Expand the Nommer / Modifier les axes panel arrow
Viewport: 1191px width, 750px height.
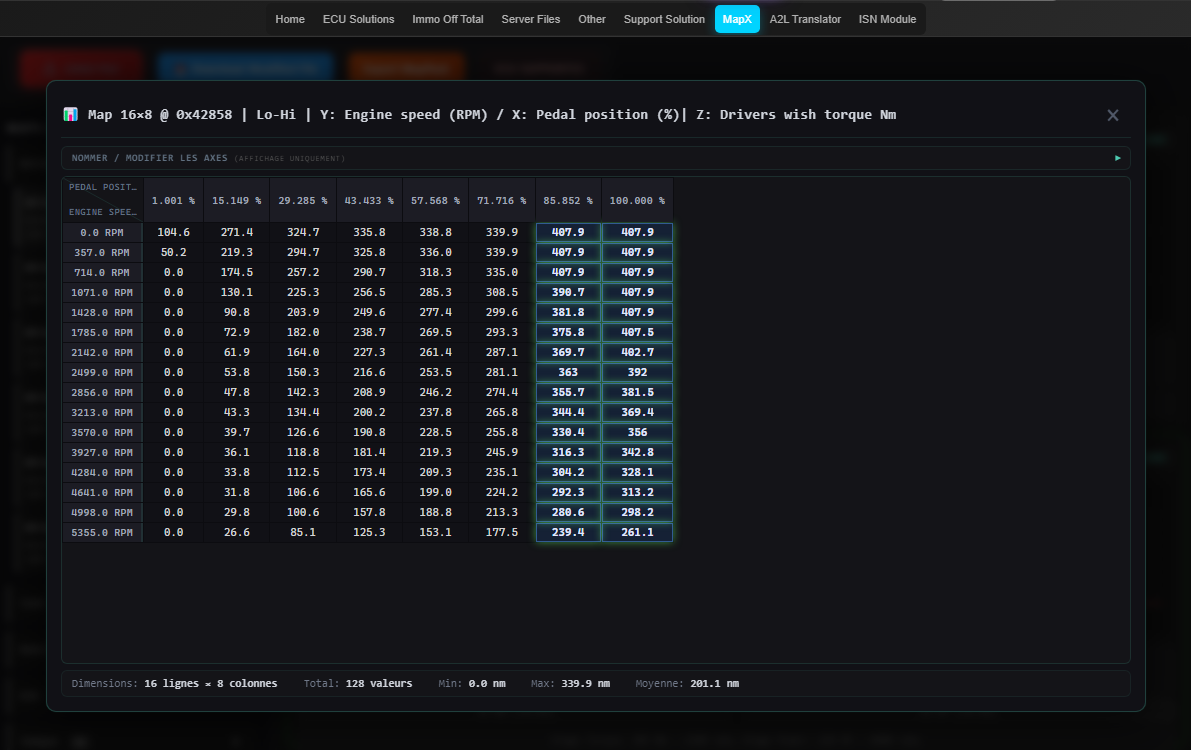pos(1117,158)
